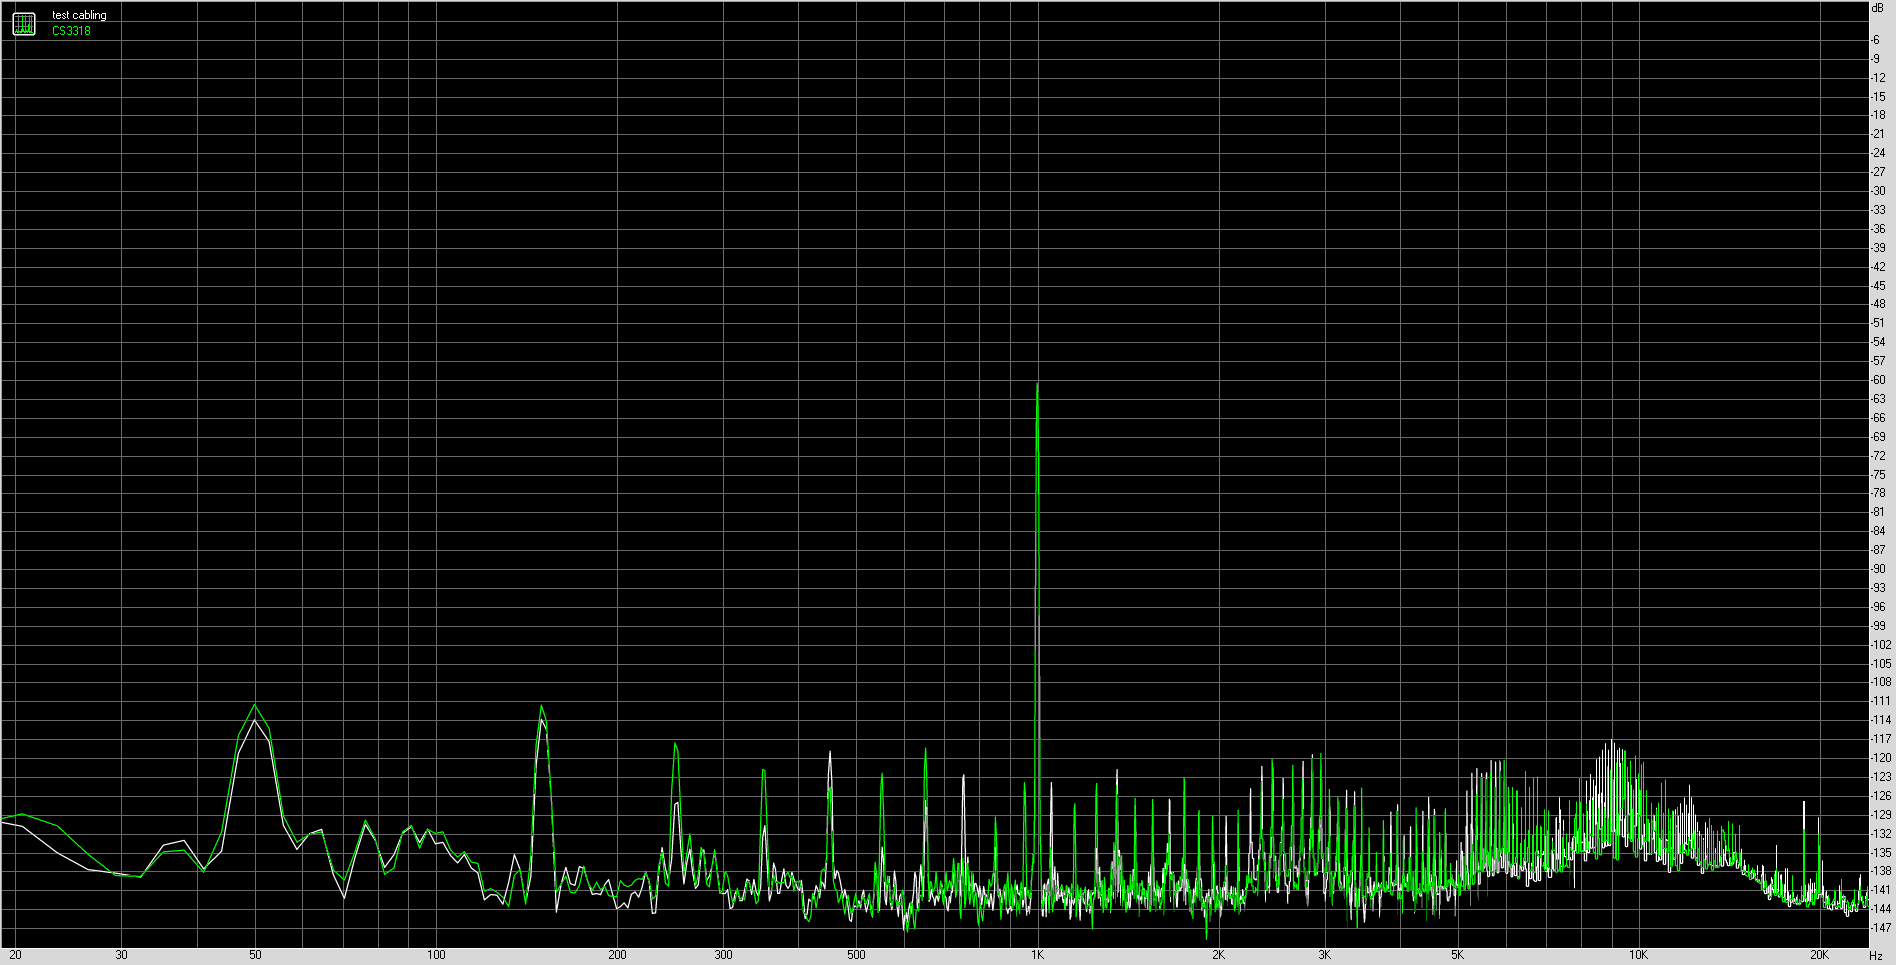1896x965 pixels.
Task: Select the white 'test cabling' legend entry
Action: pos(79,15)
